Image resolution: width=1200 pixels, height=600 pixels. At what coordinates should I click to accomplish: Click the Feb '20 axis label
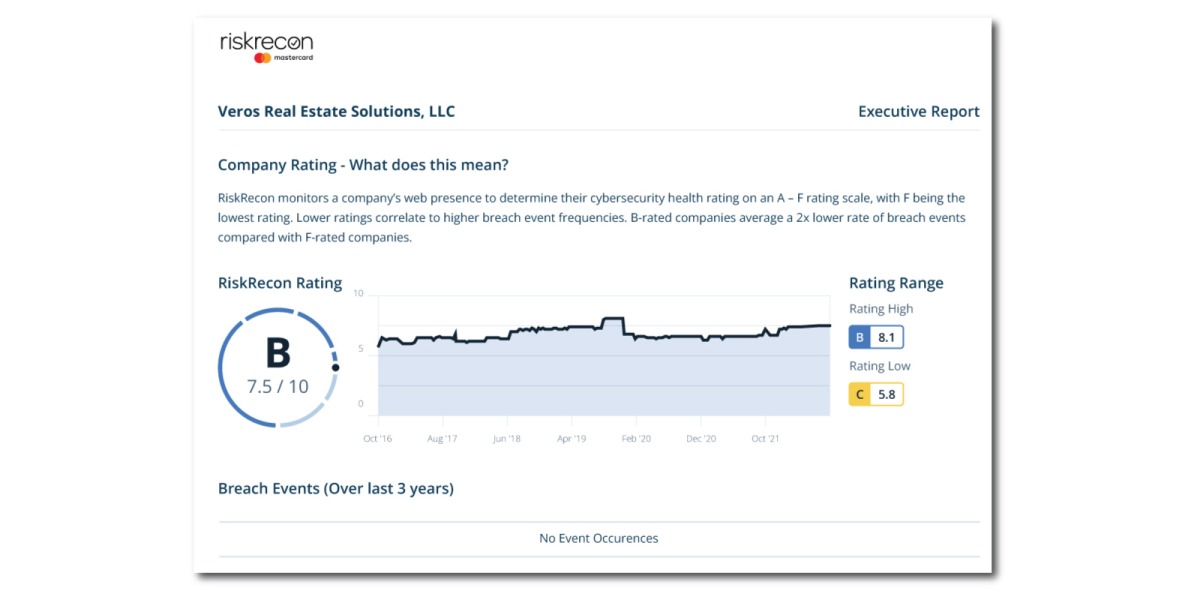tap(636, 439)
